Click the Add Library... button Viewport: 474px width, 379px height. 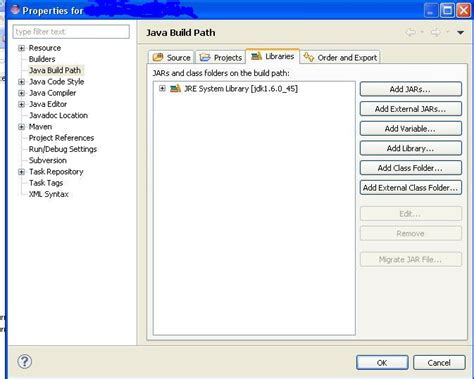[x=411, y=148]
